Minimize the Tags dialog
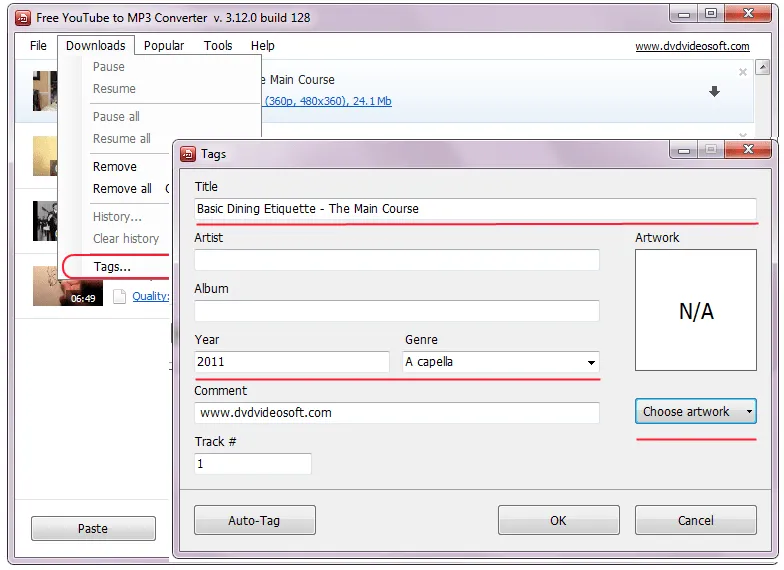The width and height of the screenshot is (784, 570). (x=684, y=150)
